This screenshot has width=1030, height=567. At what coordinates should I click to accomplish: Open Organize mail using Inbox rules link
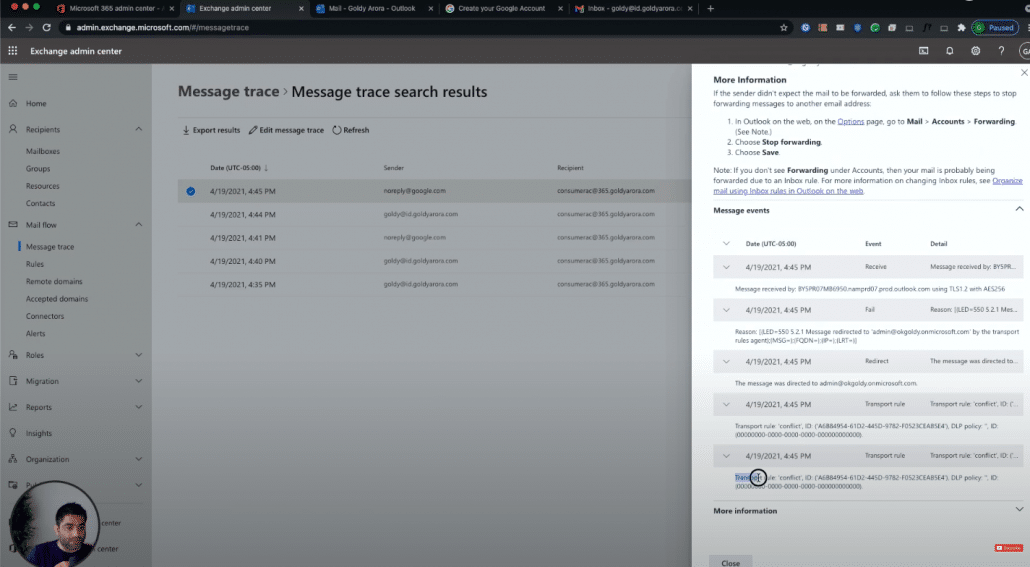[x=868, y=186]
